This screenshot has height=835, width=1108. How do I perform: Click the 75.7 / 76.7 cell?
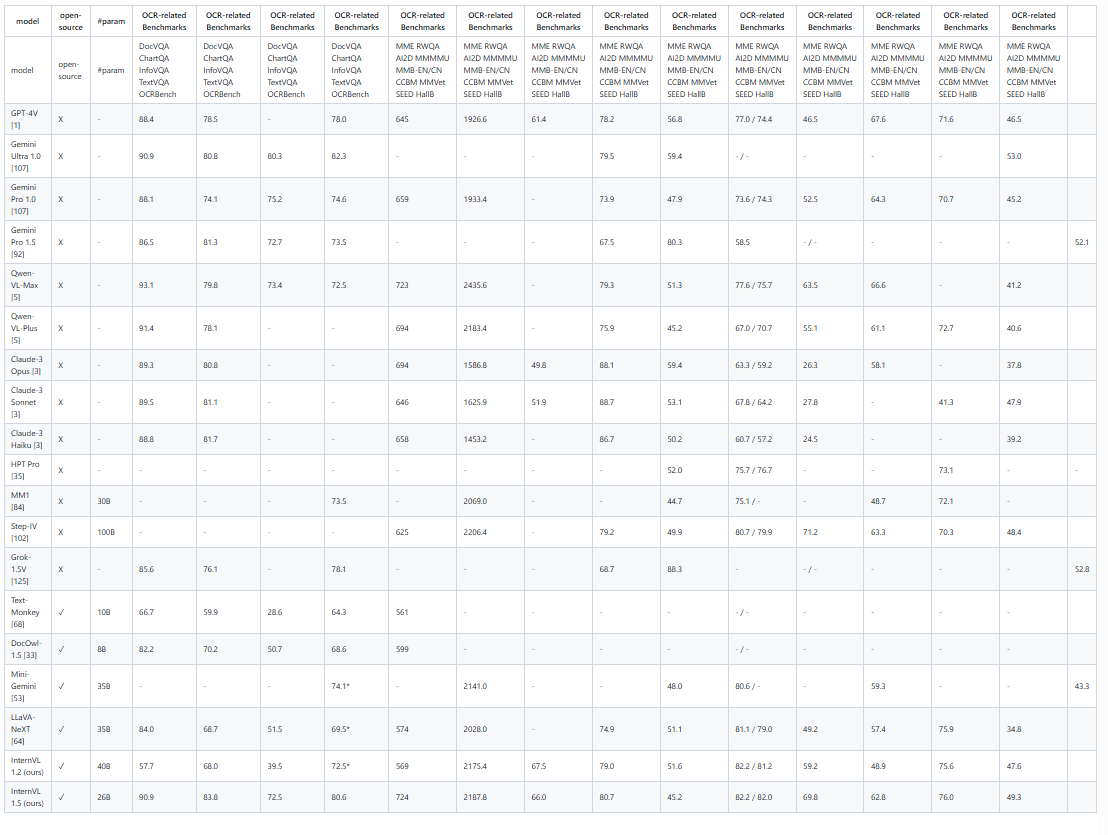762,470
